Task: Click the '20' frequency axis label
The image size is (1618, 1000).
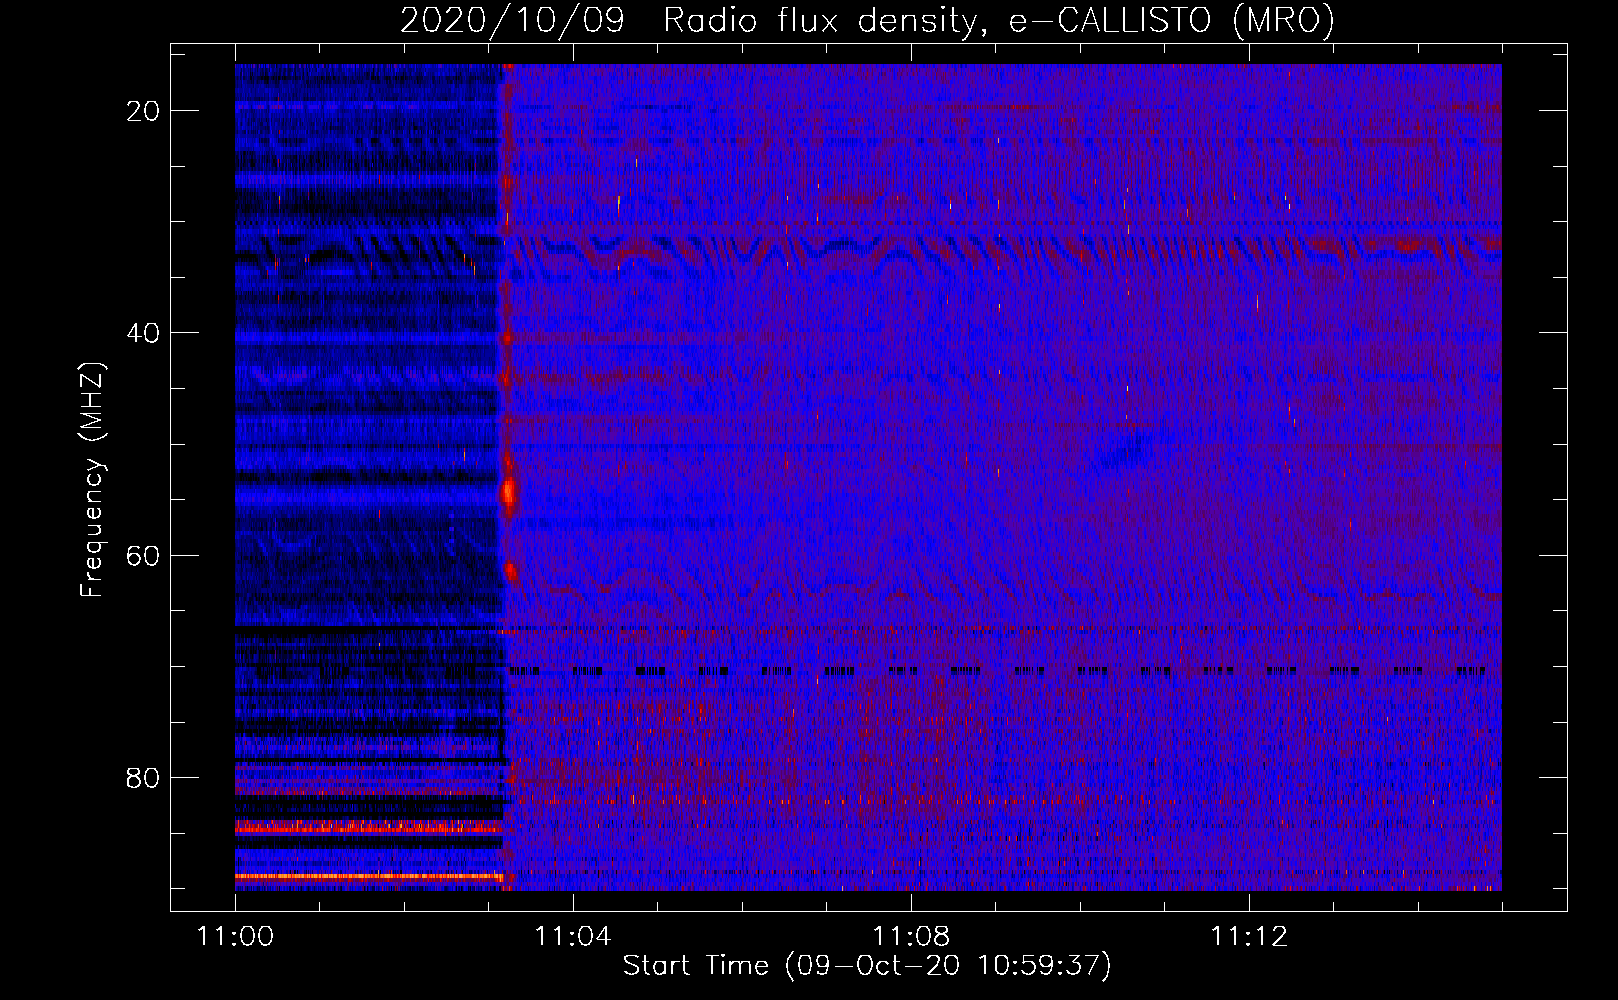Action: pyautogui.click(x=143, y=111)
